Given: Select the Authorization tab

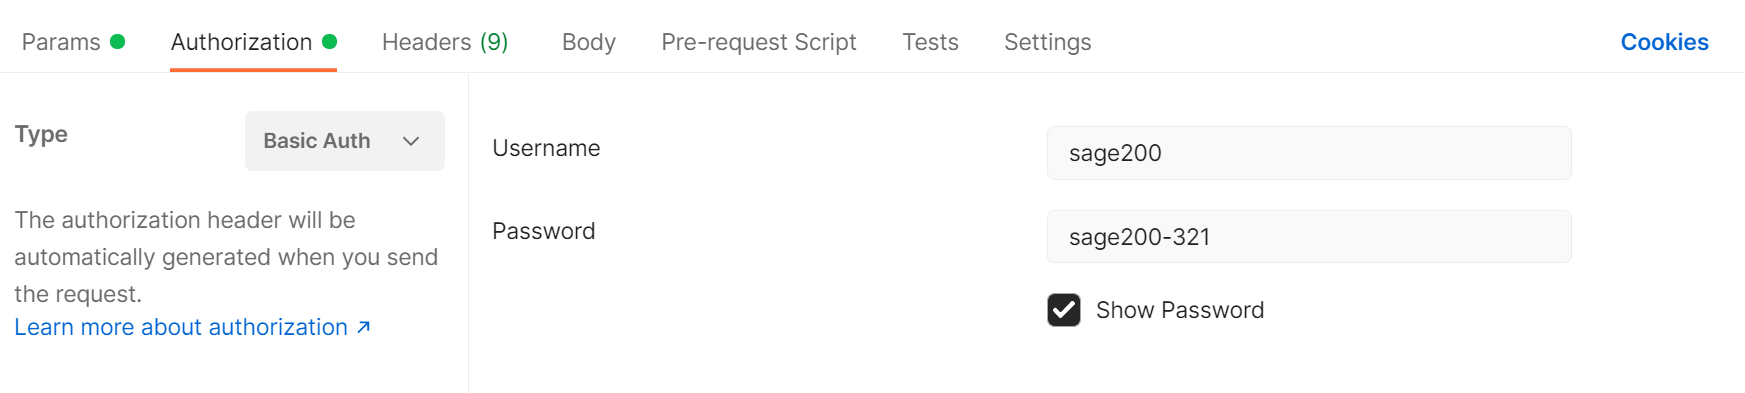Looking at the screenshot, I should [253, 42].
